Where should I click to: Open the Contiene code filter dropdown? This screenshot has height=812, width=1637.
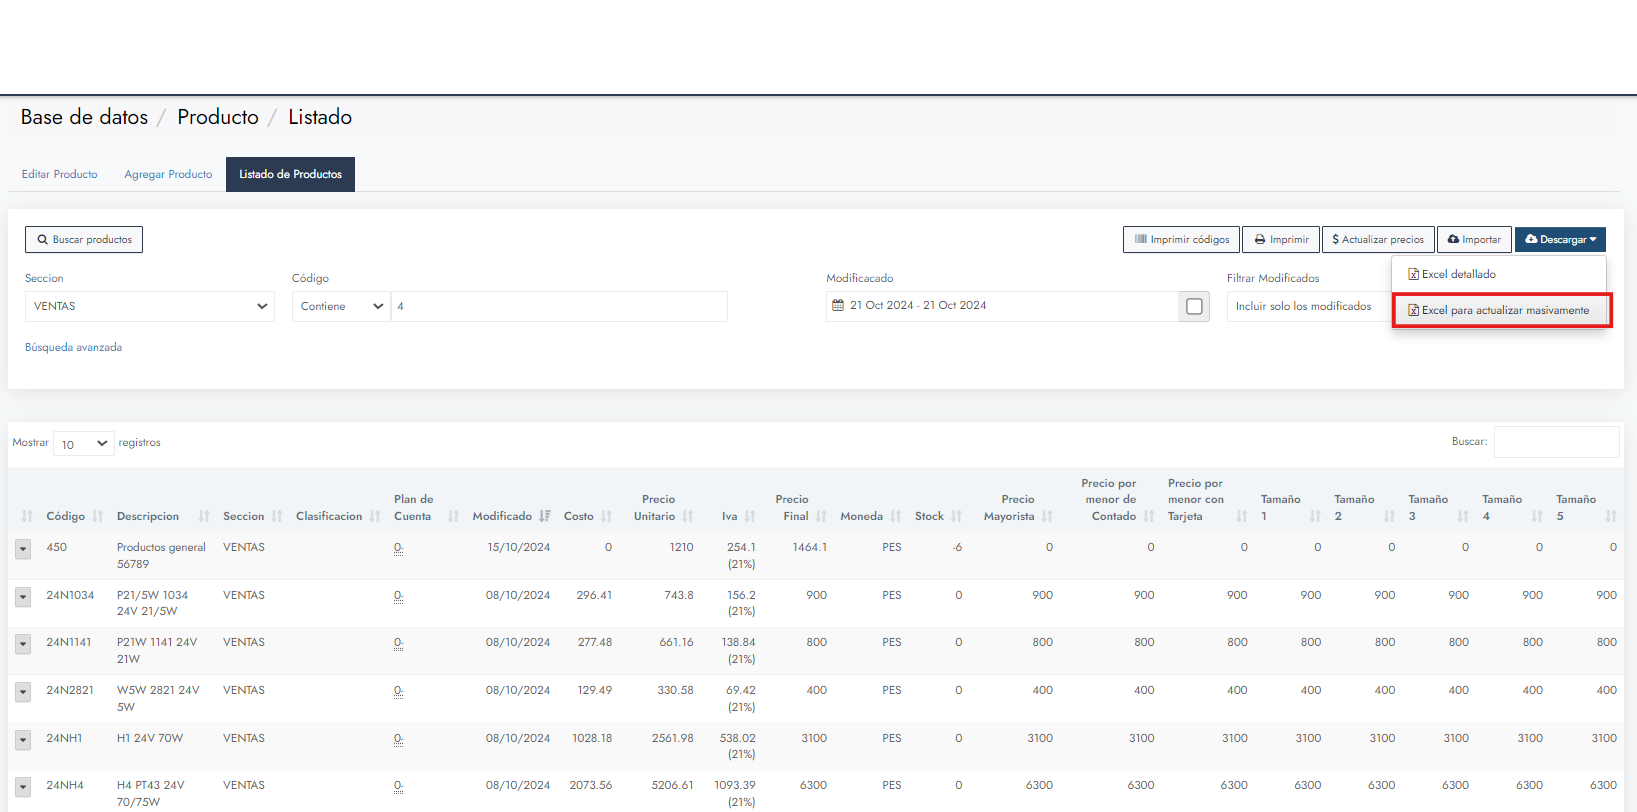click(341, 306)
